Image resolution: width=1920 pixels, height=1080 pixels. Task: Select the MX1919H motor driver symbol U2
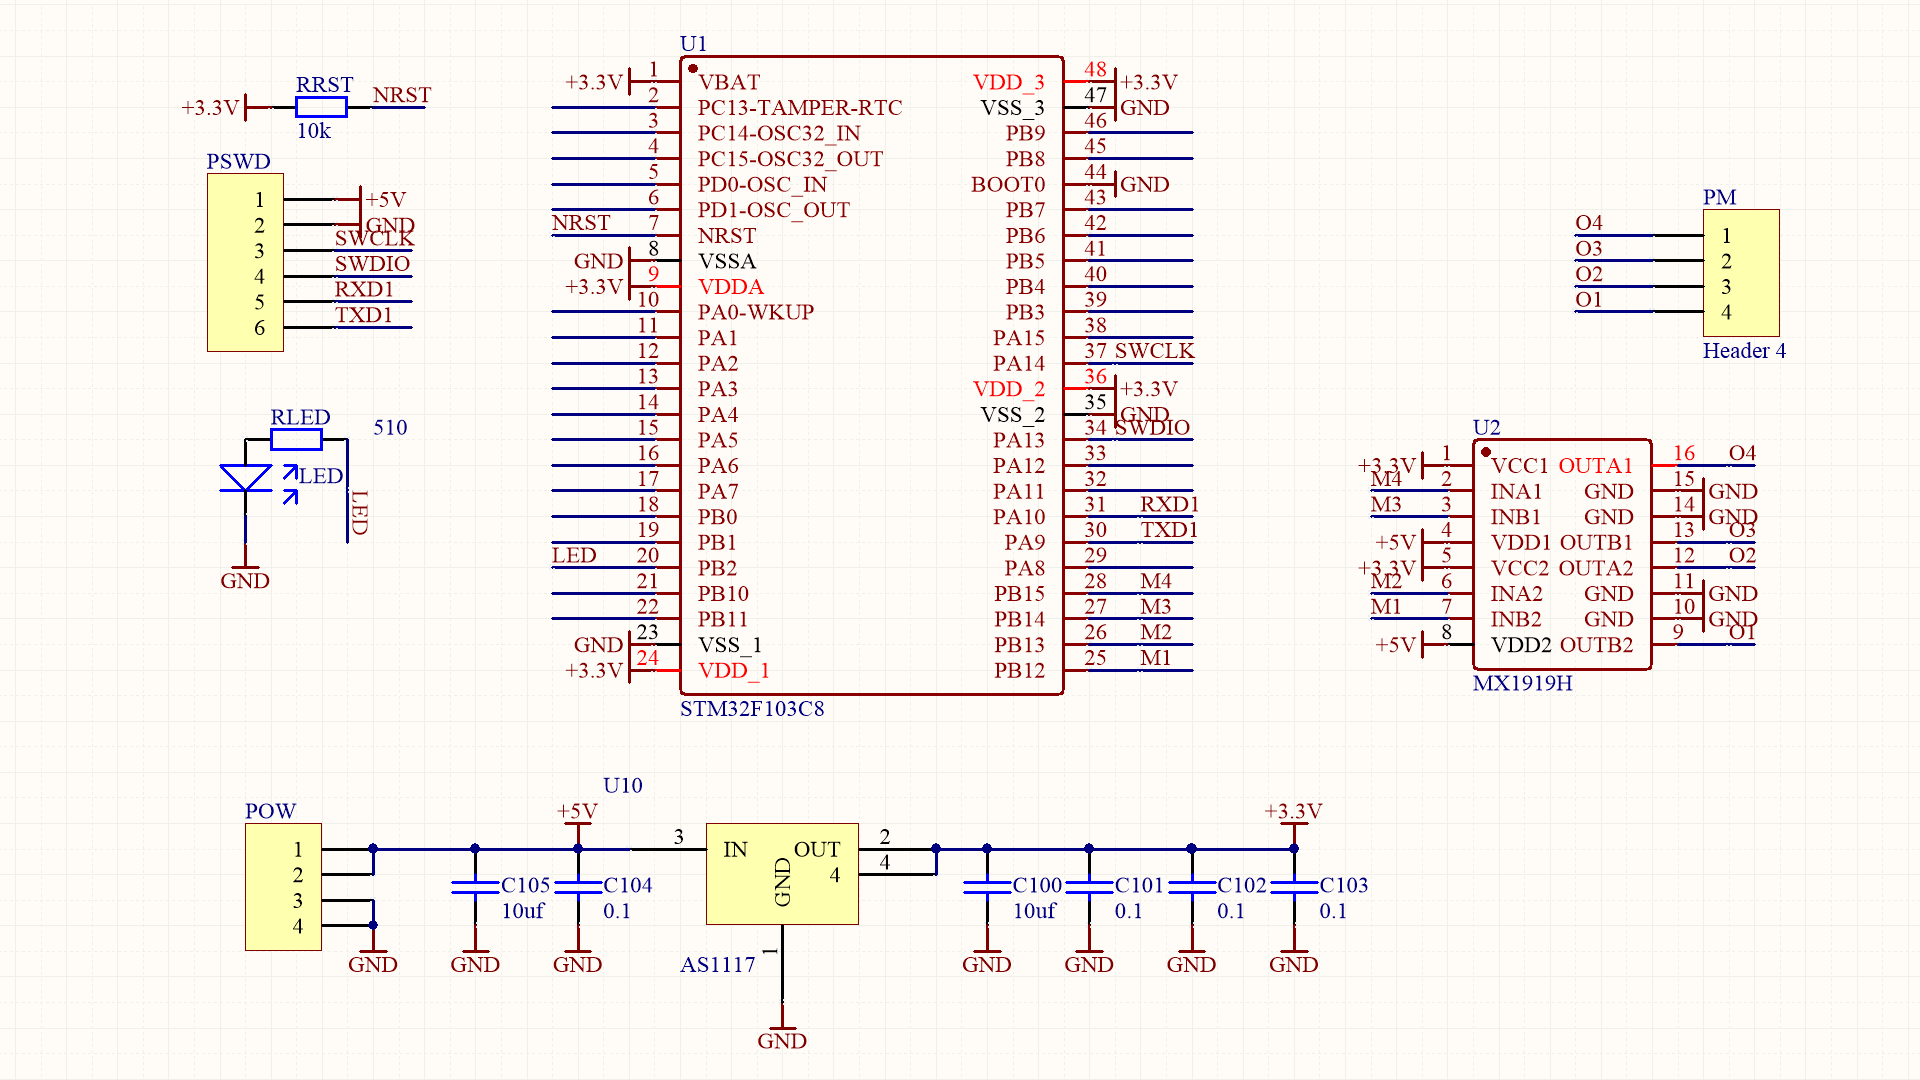click(x=1560, y=555)
